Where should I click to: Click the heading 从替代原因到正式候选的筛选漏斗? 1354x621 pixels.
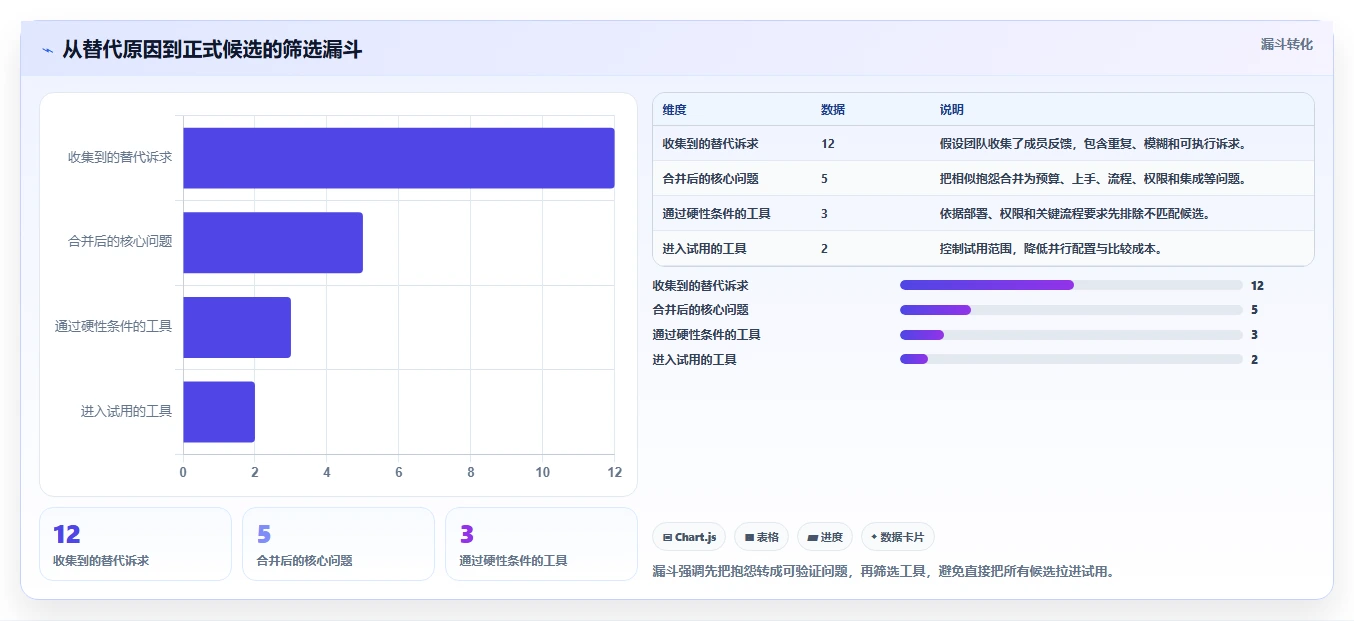pyautogui.click(x=212, y=50)
